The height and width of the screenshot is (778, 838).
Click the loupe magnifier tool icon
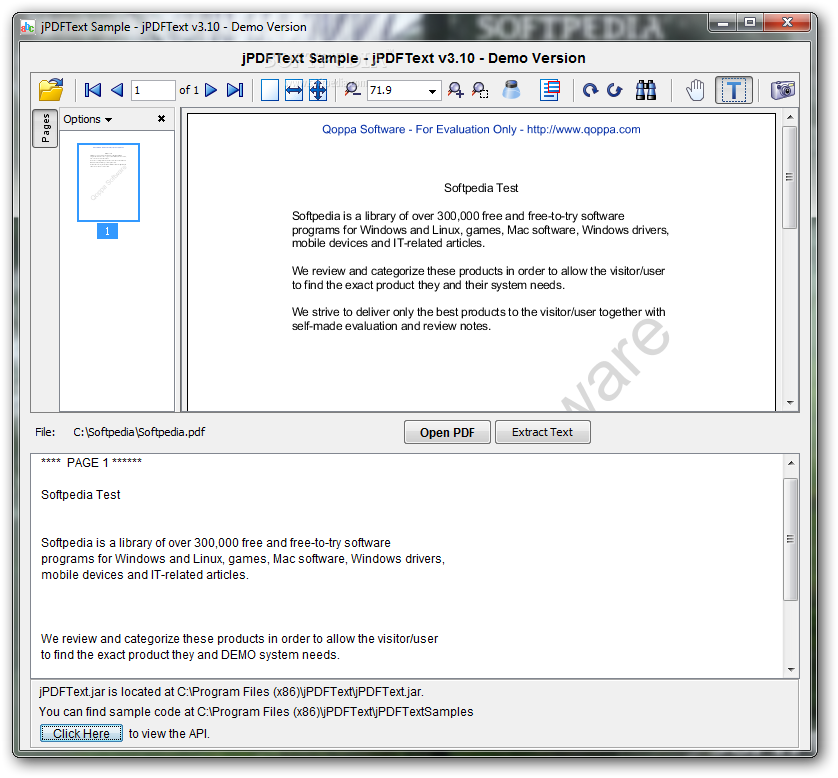[511, 90]
